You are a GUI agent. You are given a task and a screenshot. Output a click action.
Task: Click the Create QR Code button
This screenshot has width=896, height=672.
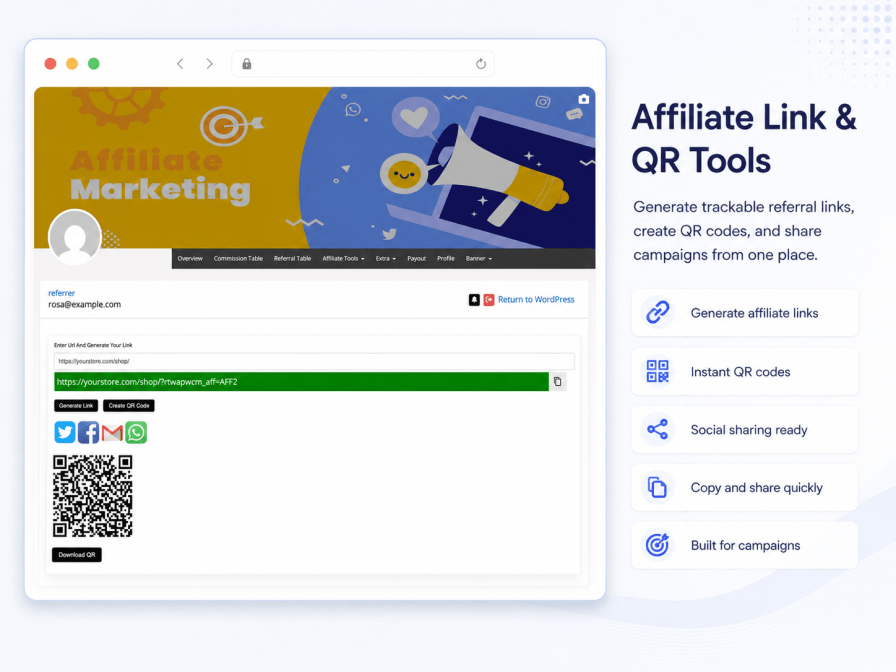[x=129, y=406]
